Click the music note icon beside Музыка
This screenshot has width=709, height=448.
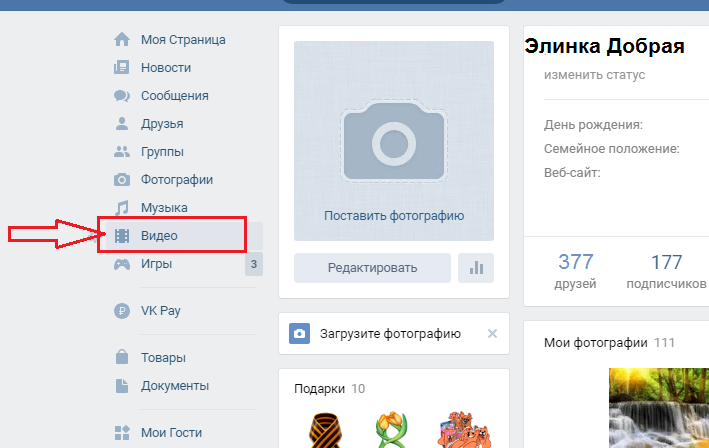tap(122, 207)
